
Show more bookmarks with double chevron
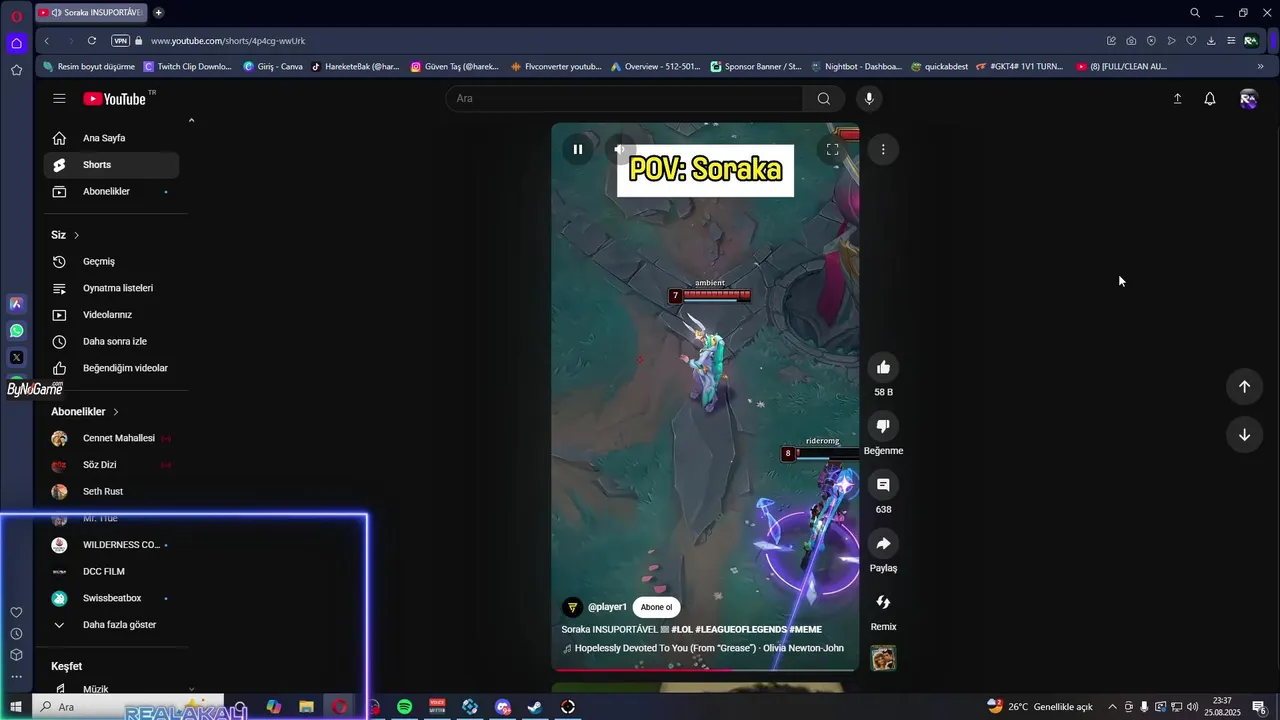click(1260, 67)
